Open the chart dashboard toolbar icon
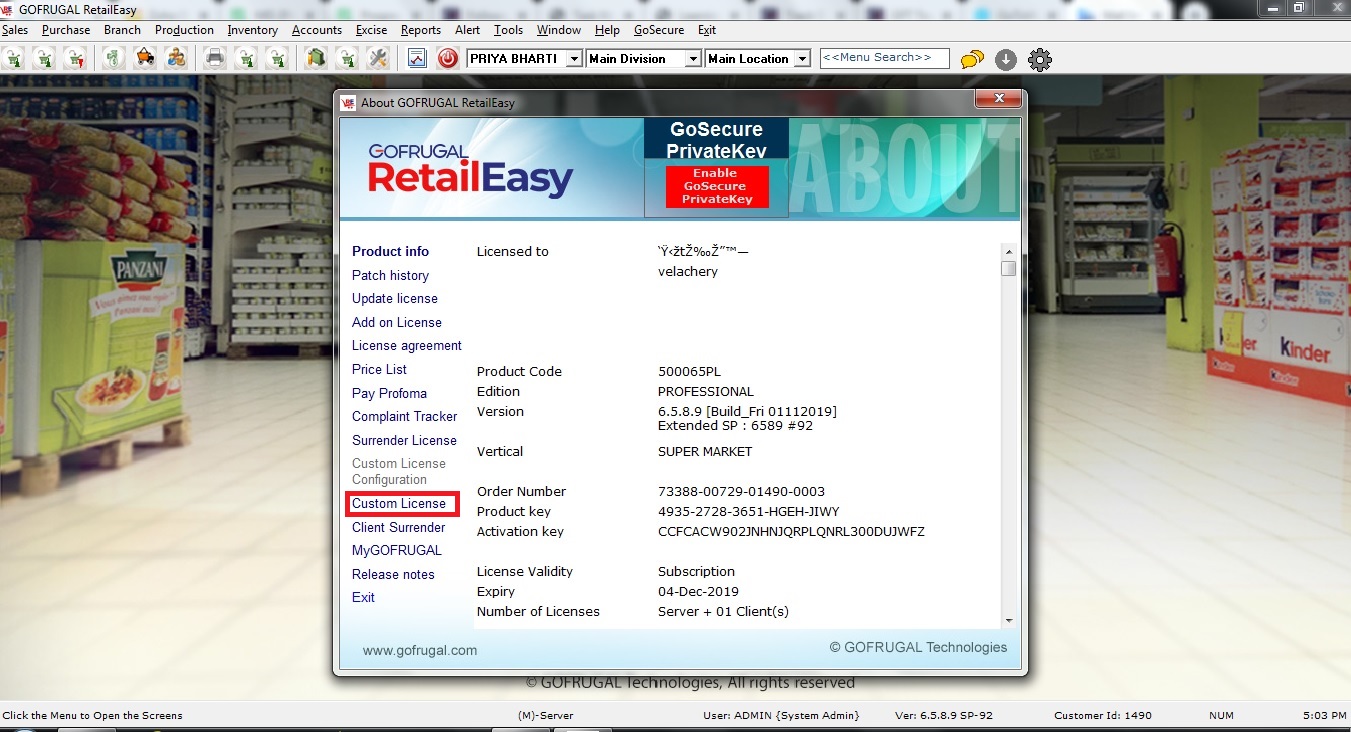This screenshot has height=732, width=1351. click(x=417, y=58)
